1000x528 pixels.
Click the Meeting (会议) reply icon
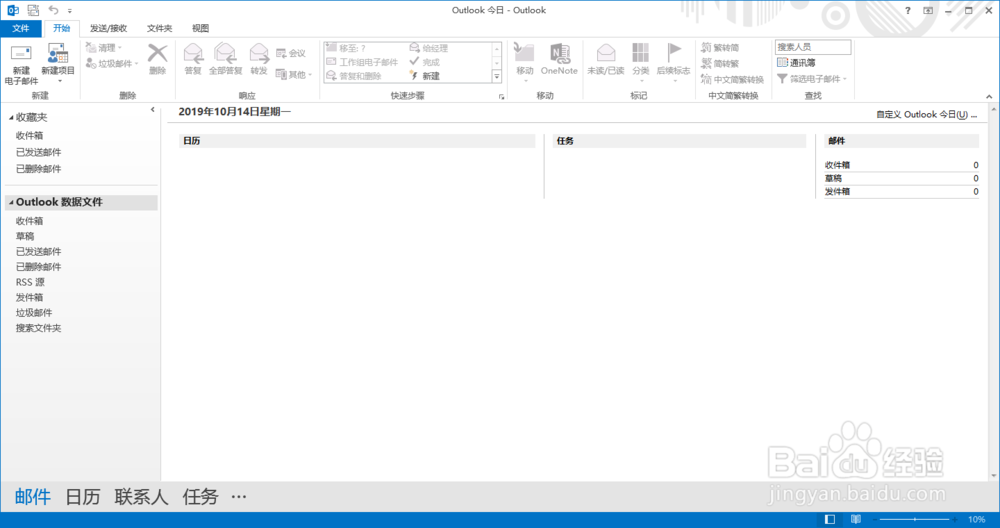[x=281, y=53]
